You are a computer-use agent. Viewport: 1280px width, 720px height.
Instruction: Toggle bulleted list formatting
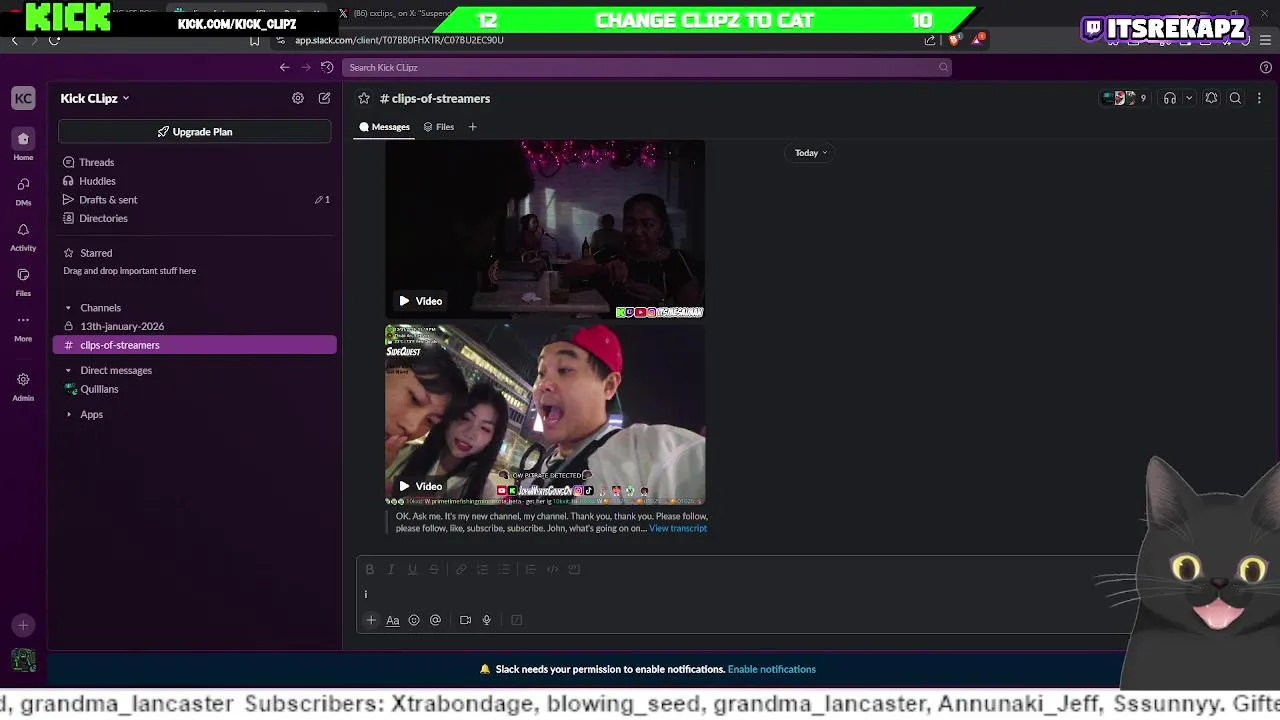point(504,569)
